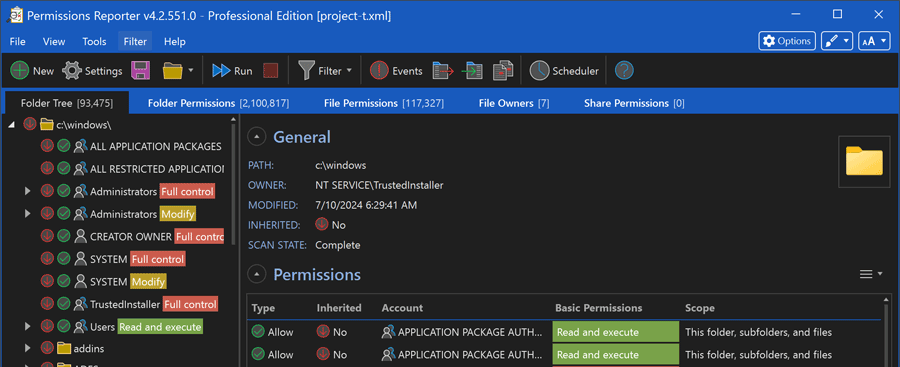Screen dimensions: 900x367
Task: Click application logo in title bar
Action: click(x=15, y=15)
